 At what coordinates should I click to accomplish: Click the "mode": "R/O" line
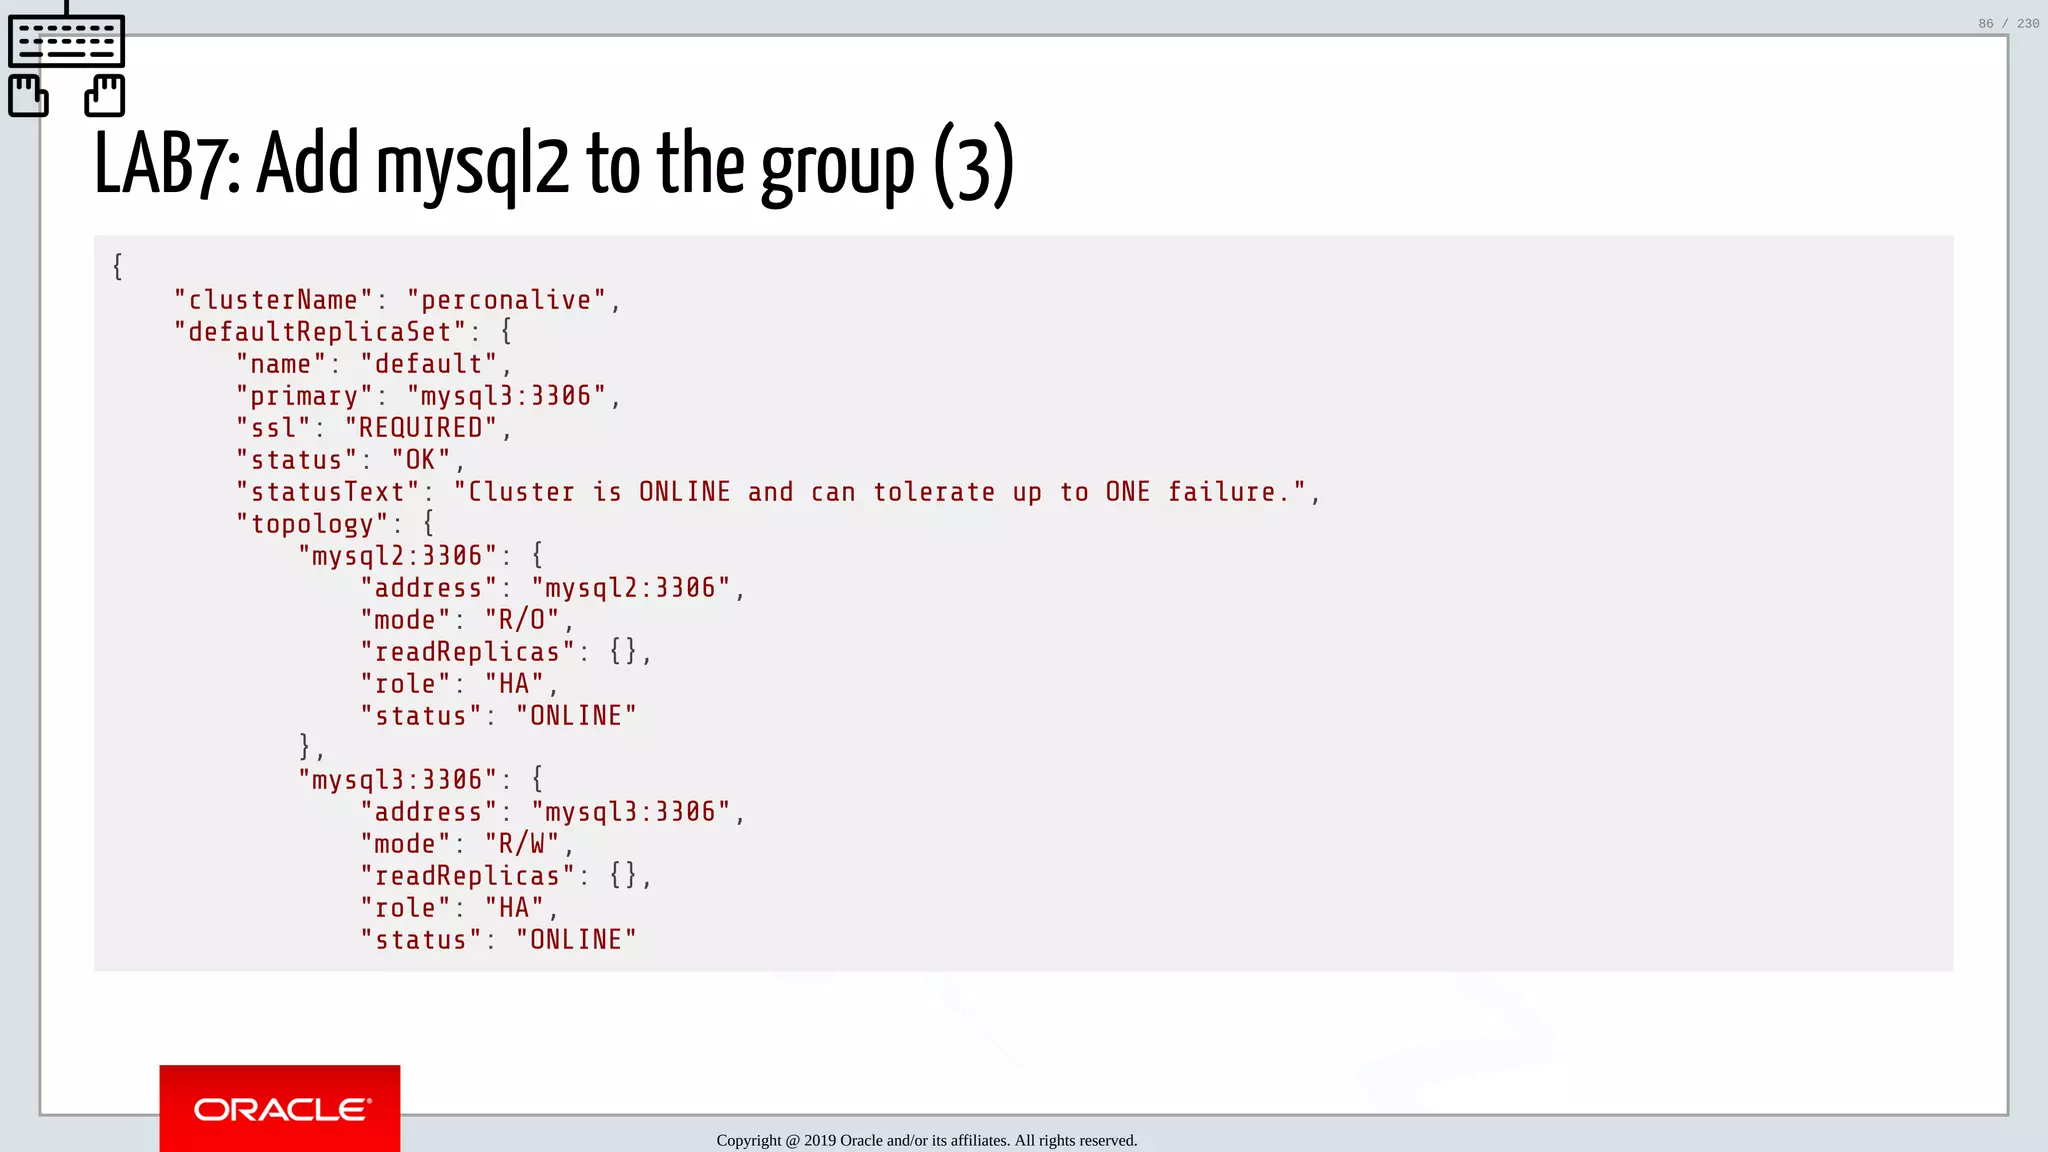tap(468, 620)
